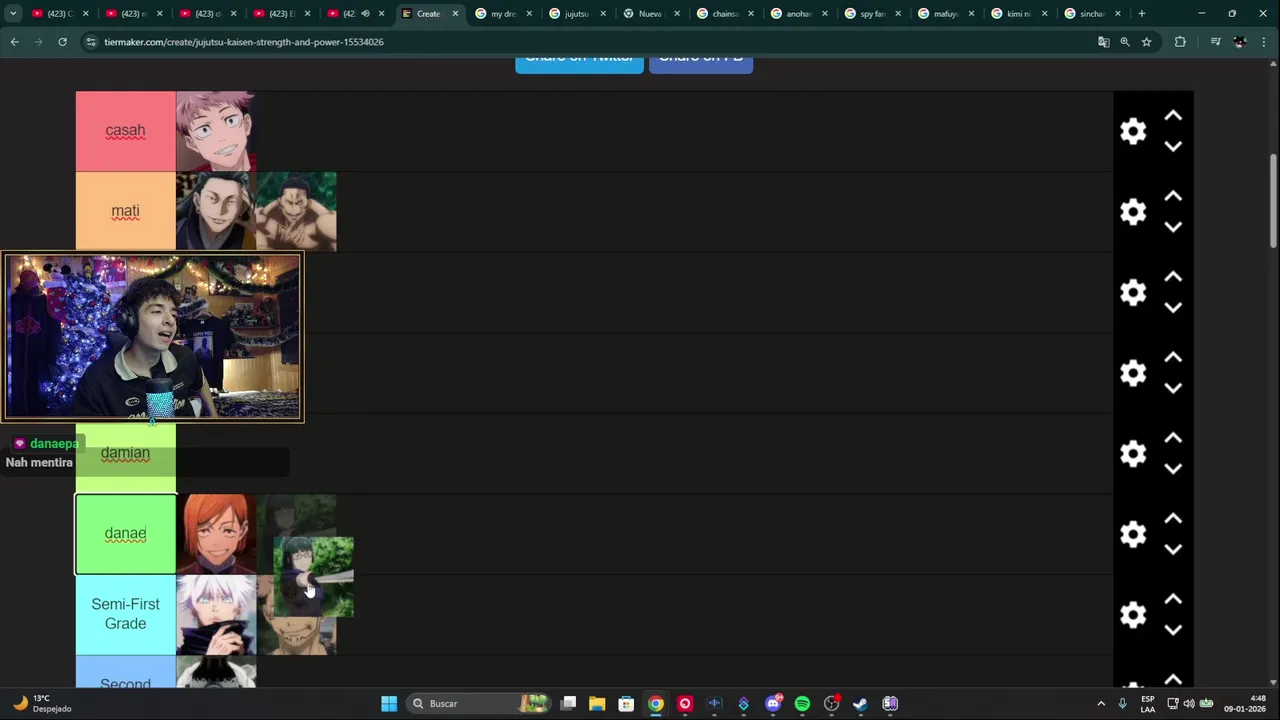
Task: Open translate page icon in address bar
Action: click(x=1104, y=42)
